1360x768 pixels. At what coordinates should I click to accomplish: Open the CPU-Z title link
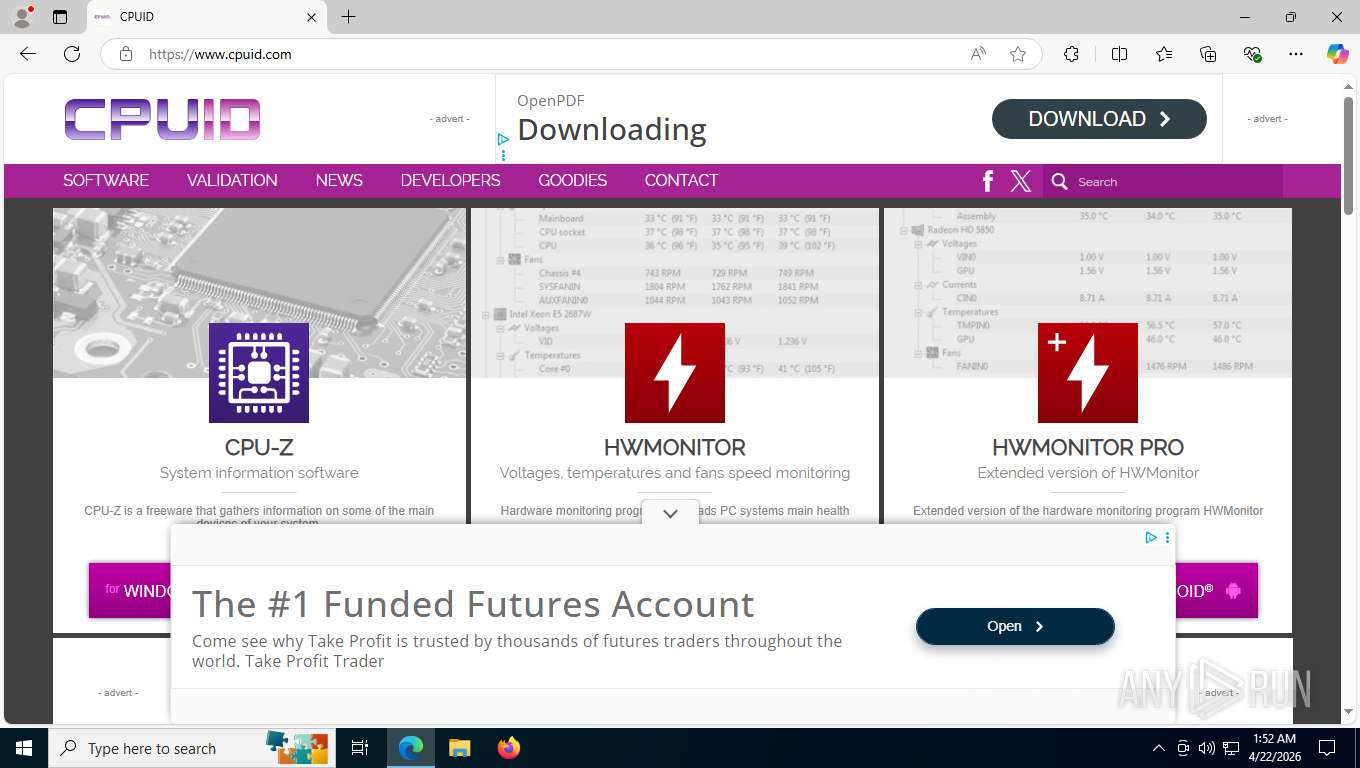259,448
